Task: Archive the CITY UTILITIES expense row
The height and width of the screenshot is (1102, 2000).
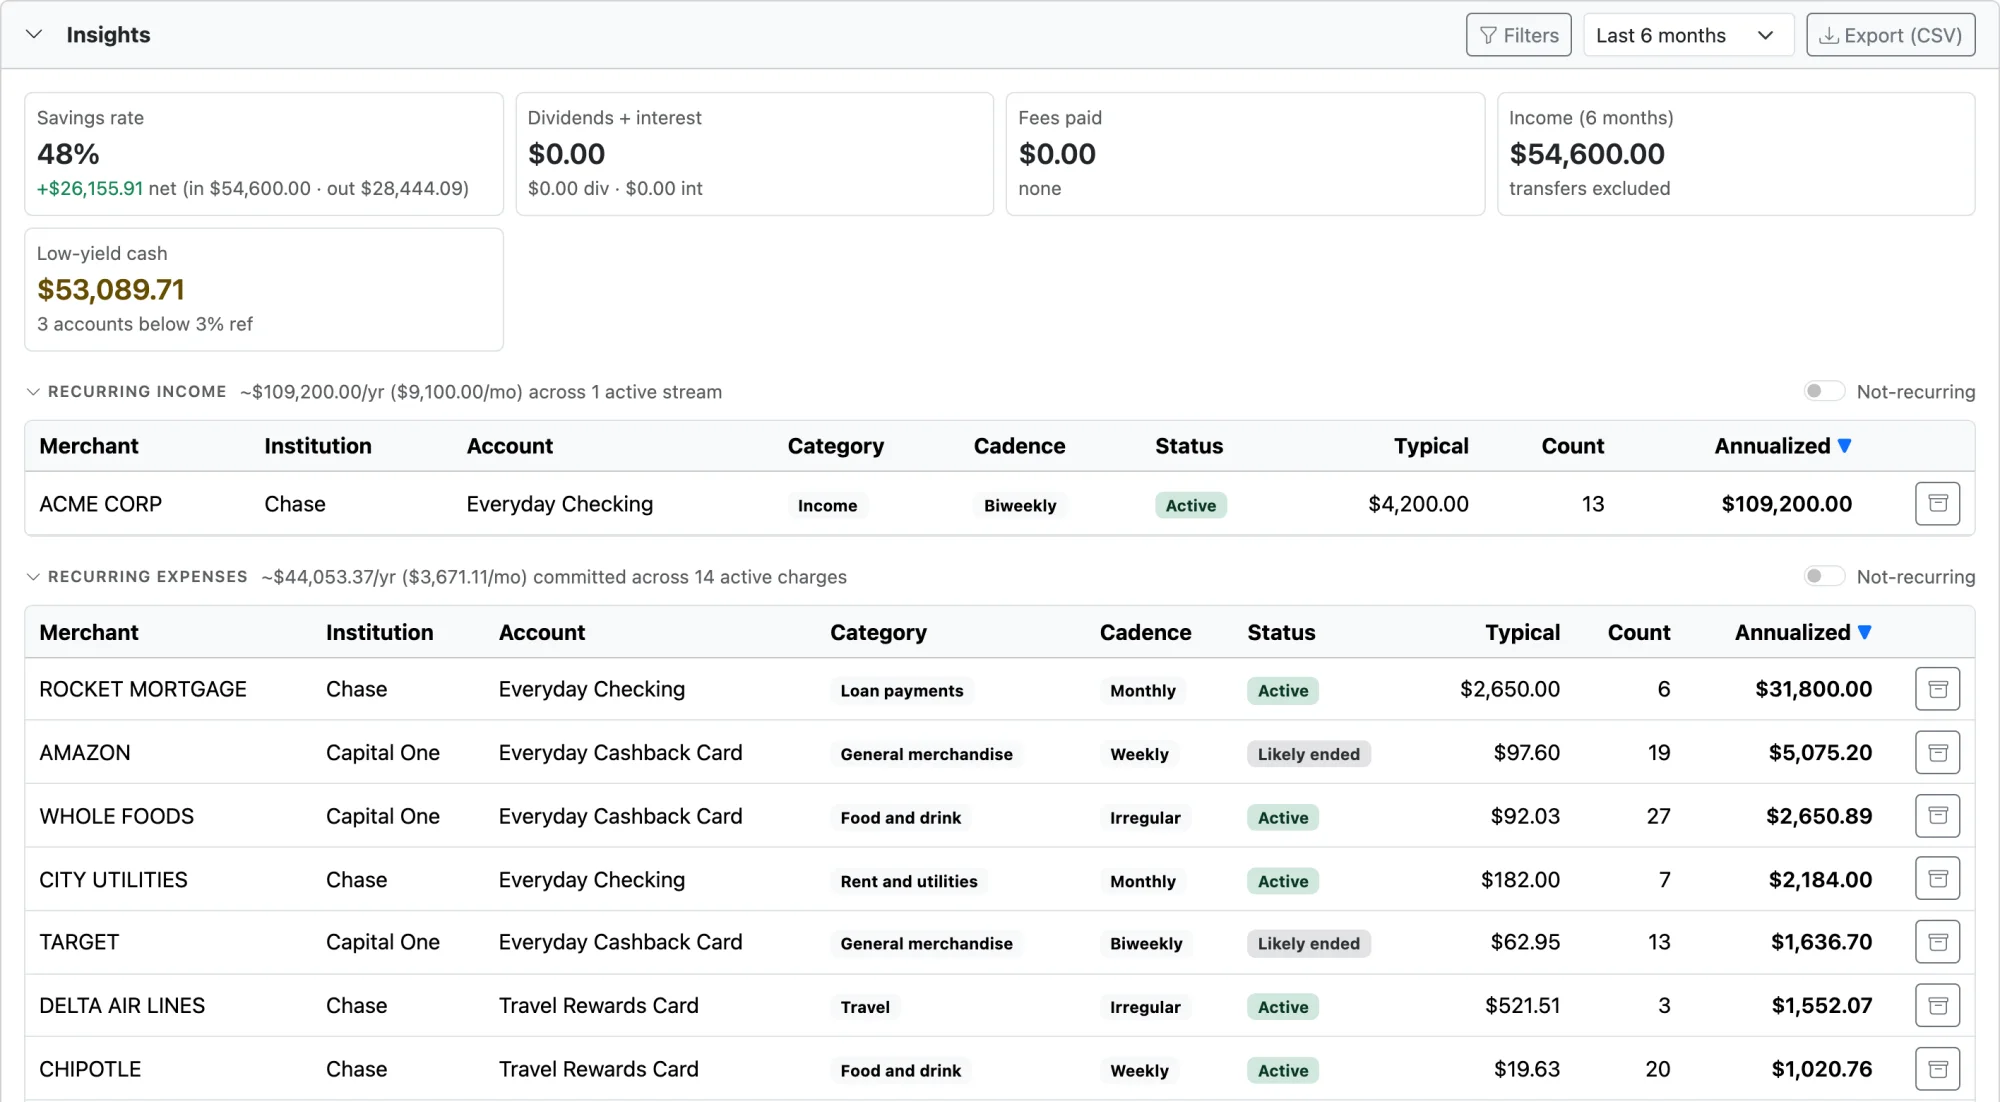Action: 1937,880
